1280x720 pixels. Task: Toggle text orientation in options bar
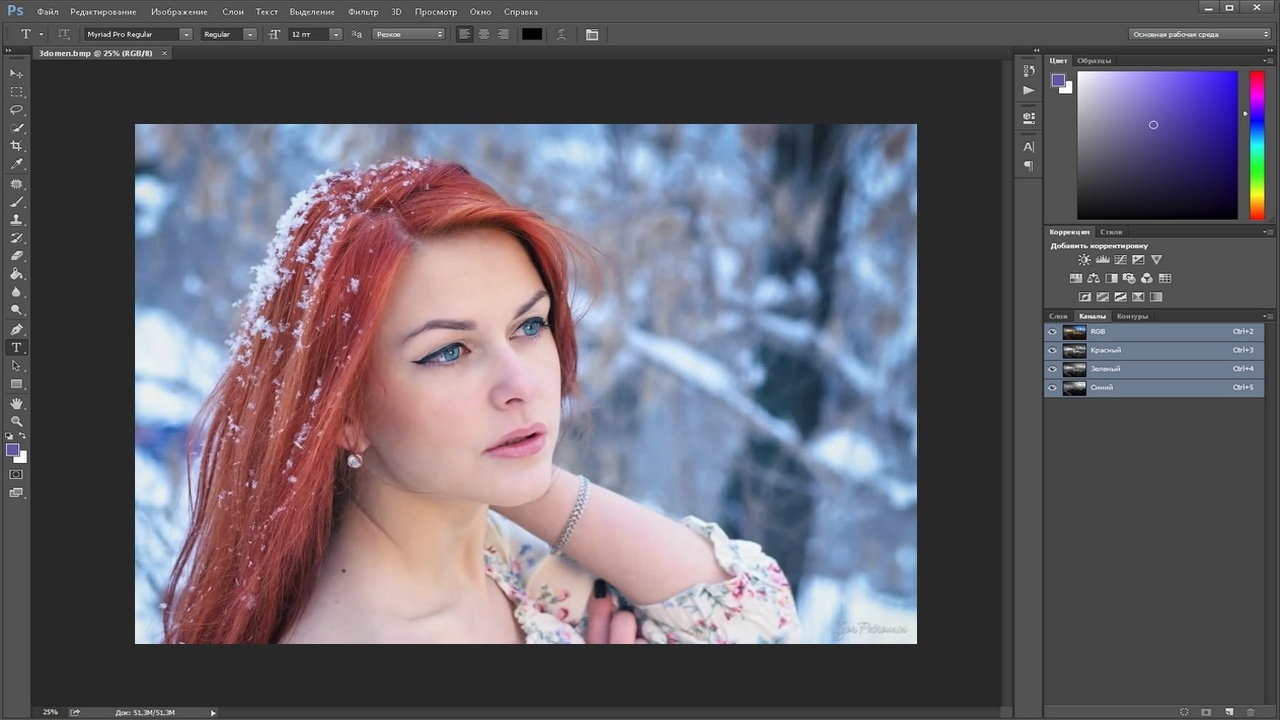tap(64, 34)
